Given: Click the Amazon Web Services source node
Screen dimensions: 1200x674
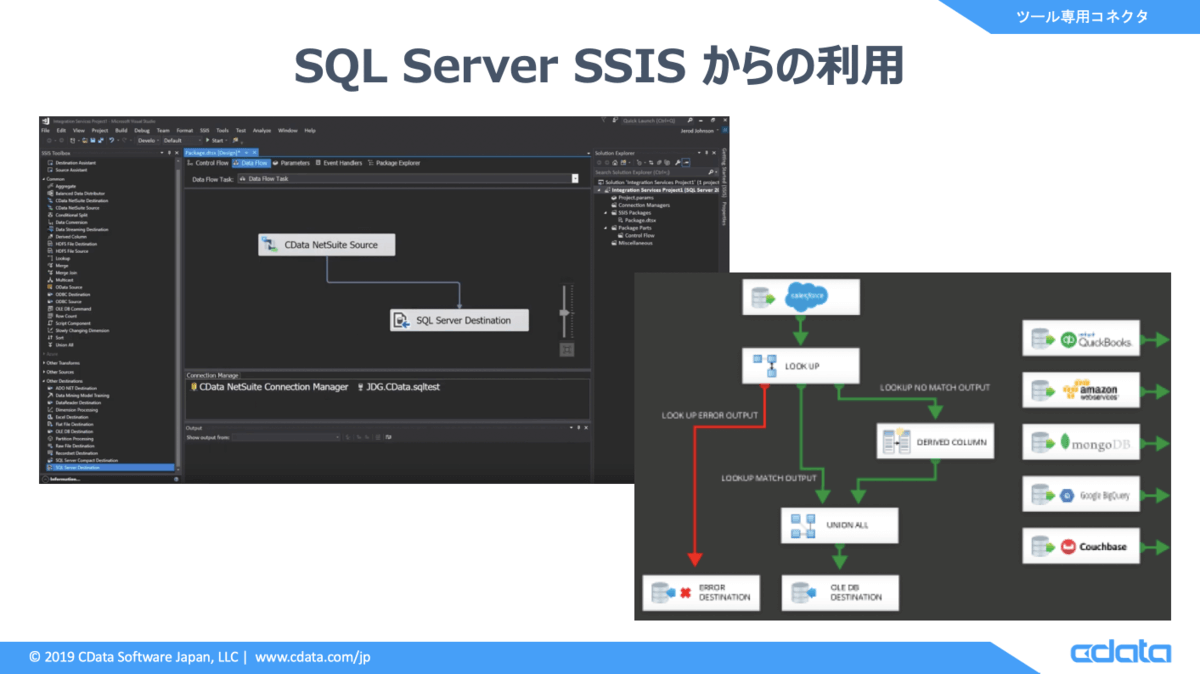Looking at the screenshot, I should [1081, 388].
